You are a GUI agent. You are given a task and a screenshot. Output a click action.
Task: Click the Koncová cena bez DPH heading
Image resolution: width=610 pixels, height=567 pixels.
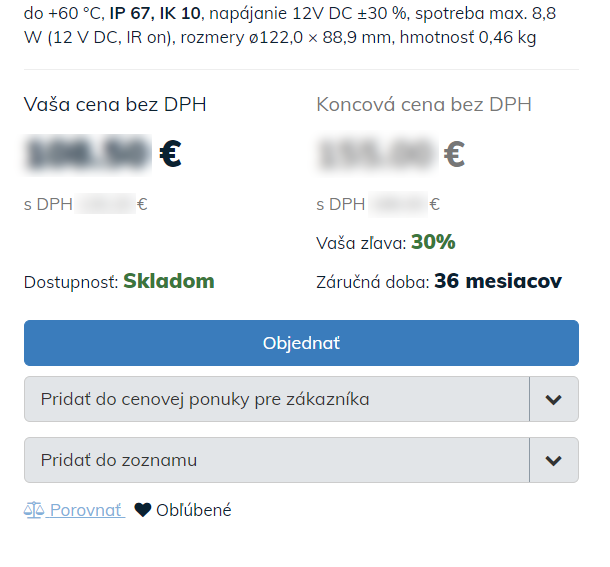tap(424, 105)
